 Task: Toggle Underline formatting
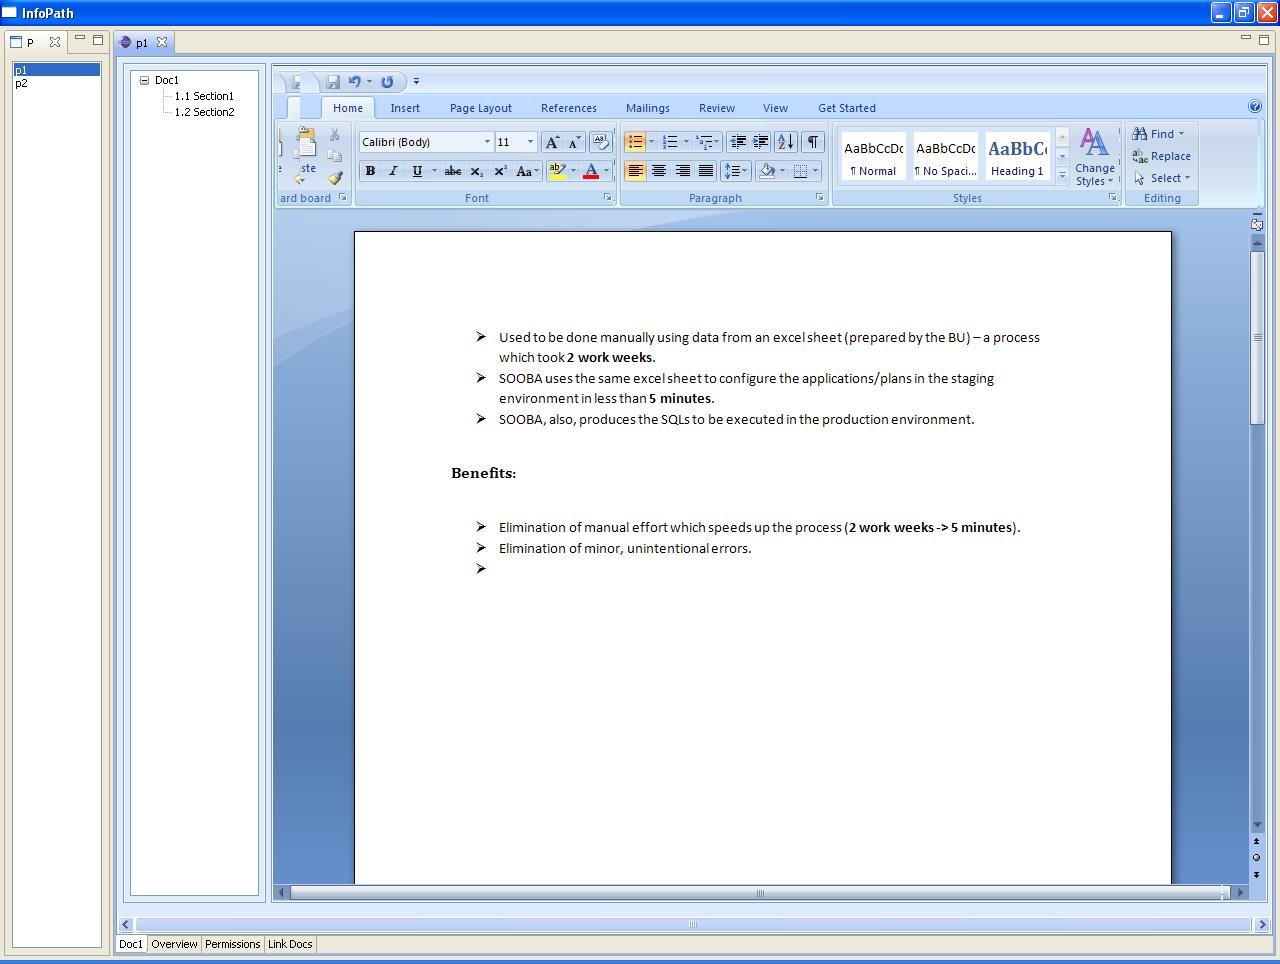pyautogui.click(x=417, y=171)
